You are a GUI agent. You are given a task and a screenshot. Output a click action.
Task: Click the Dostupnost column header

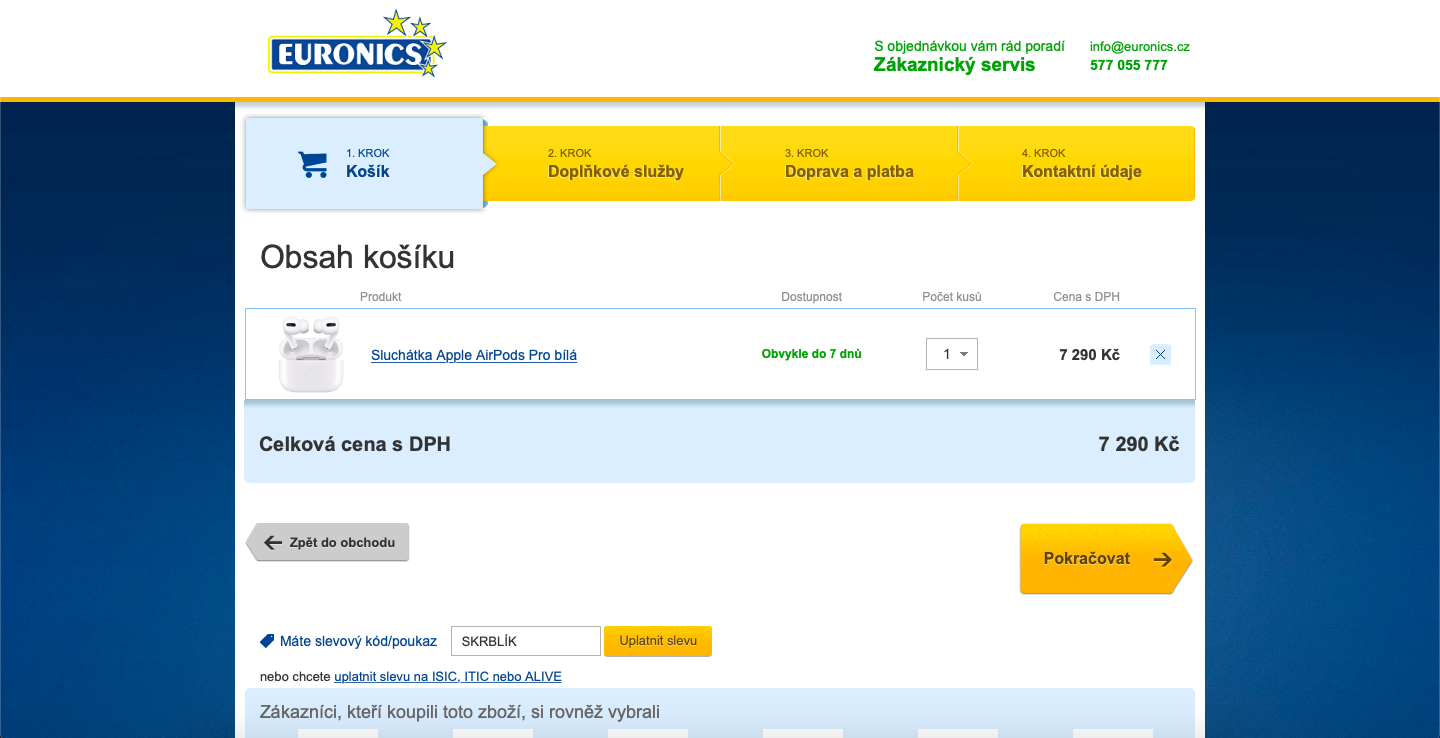pyautogui.click(x=812, y=297)
